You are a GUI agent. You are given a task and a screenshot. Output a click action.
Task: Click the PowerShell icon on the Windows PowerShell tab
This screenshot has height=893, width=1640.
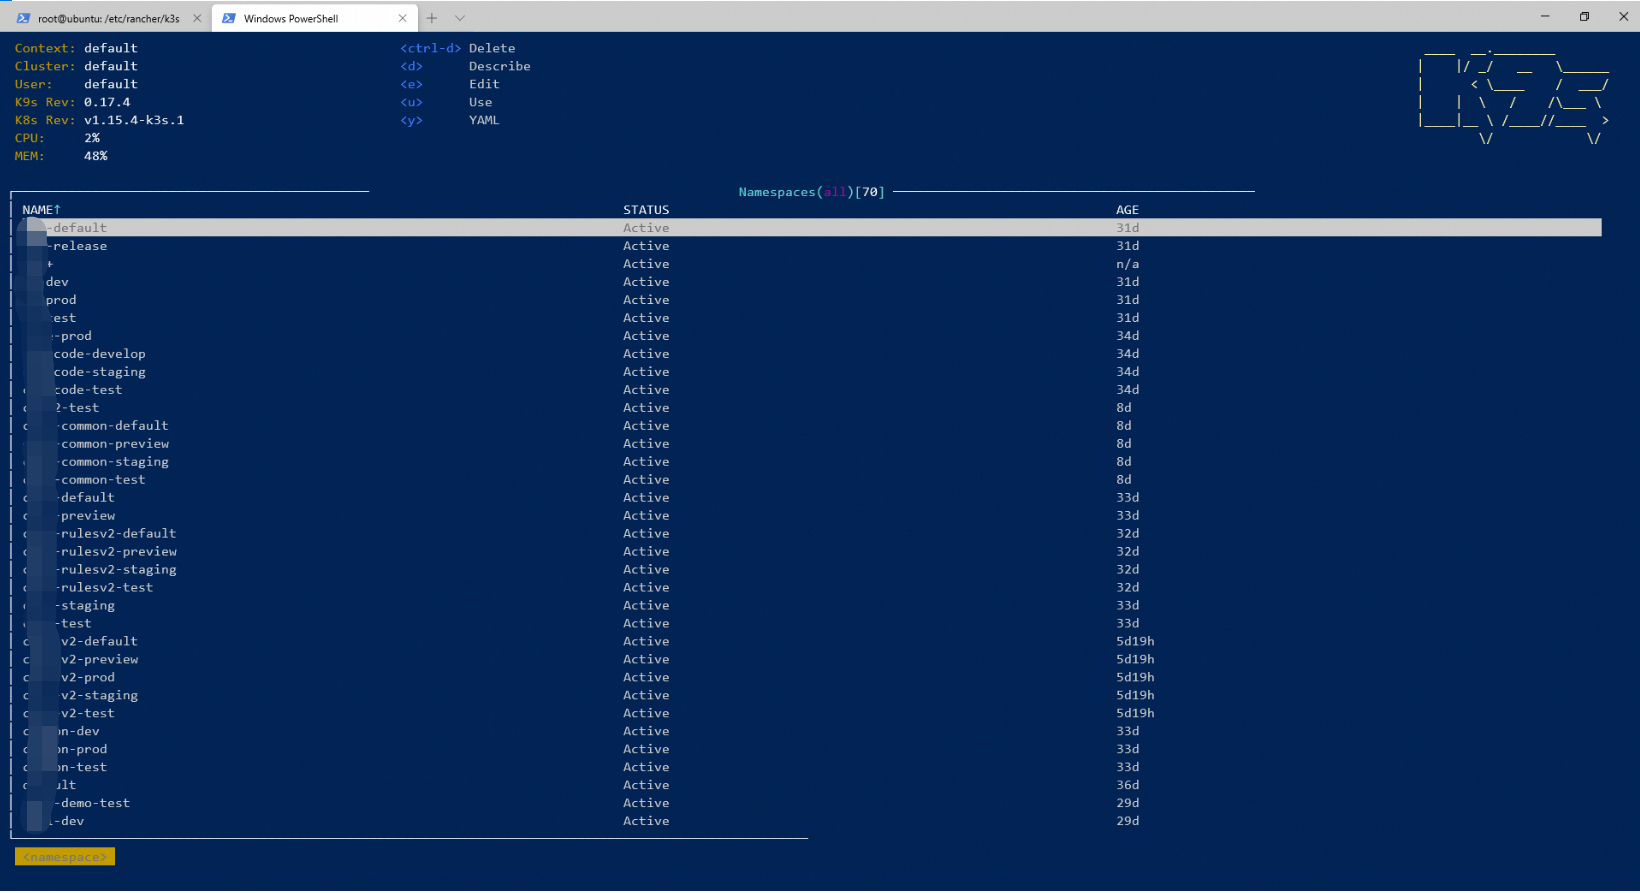click(229, 18)
